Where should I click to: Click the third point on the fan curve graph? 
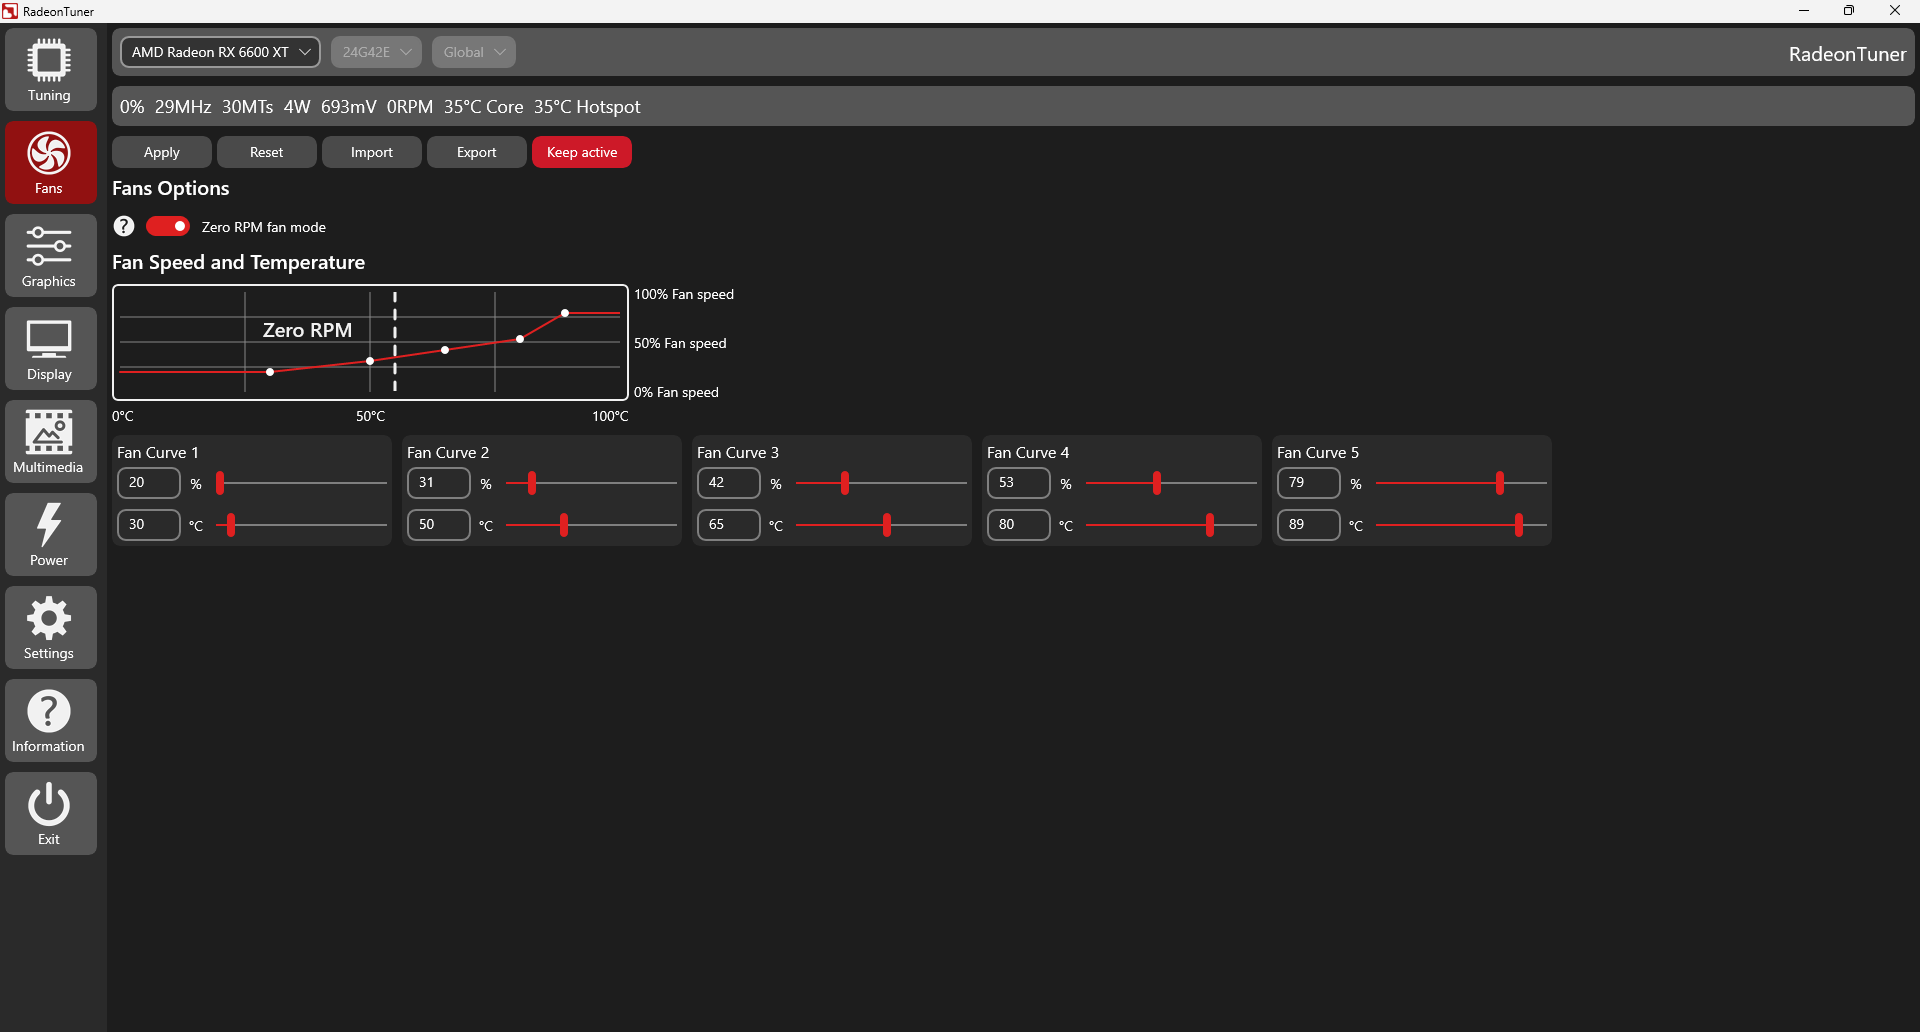pyautogui.click(x=445, y=350)
